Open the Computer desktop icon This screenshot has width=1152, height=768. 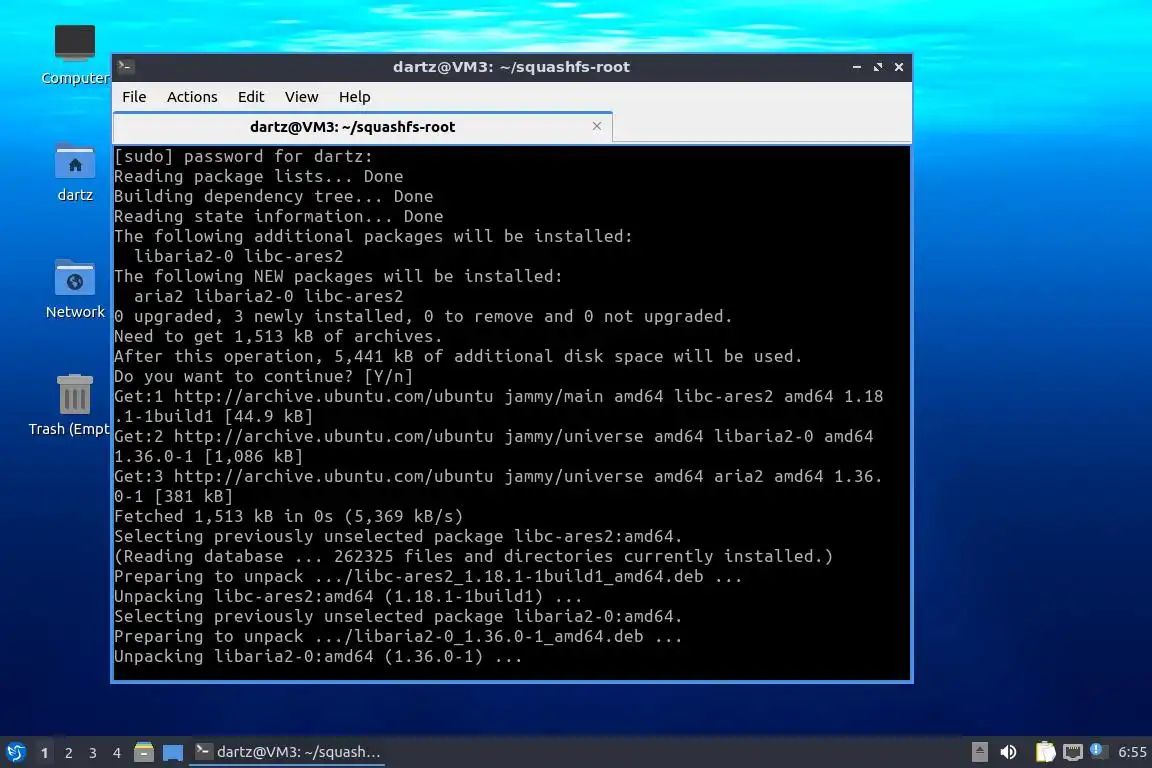point(75,54)
